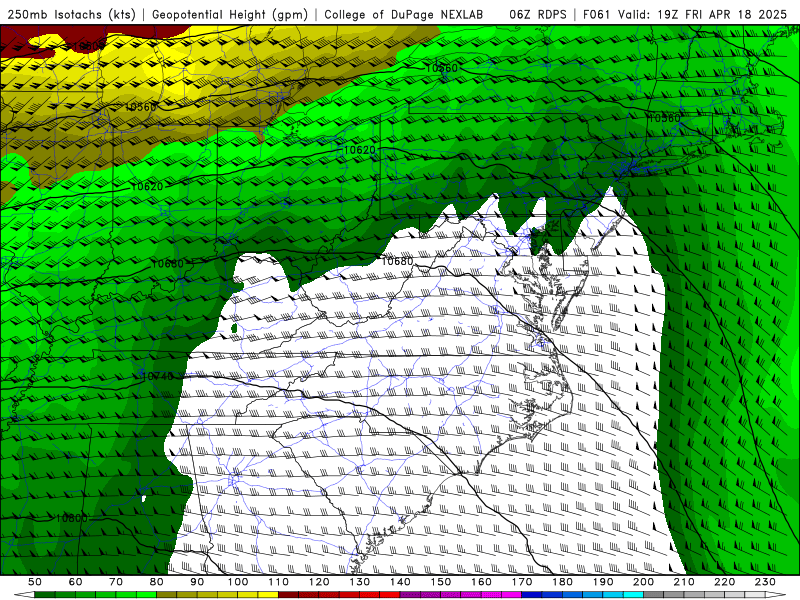Click the "Valid: 19Z FRI APR 18 2025" text
The width and height of the screenshot is (800, 600).
[x=703, y=14]
